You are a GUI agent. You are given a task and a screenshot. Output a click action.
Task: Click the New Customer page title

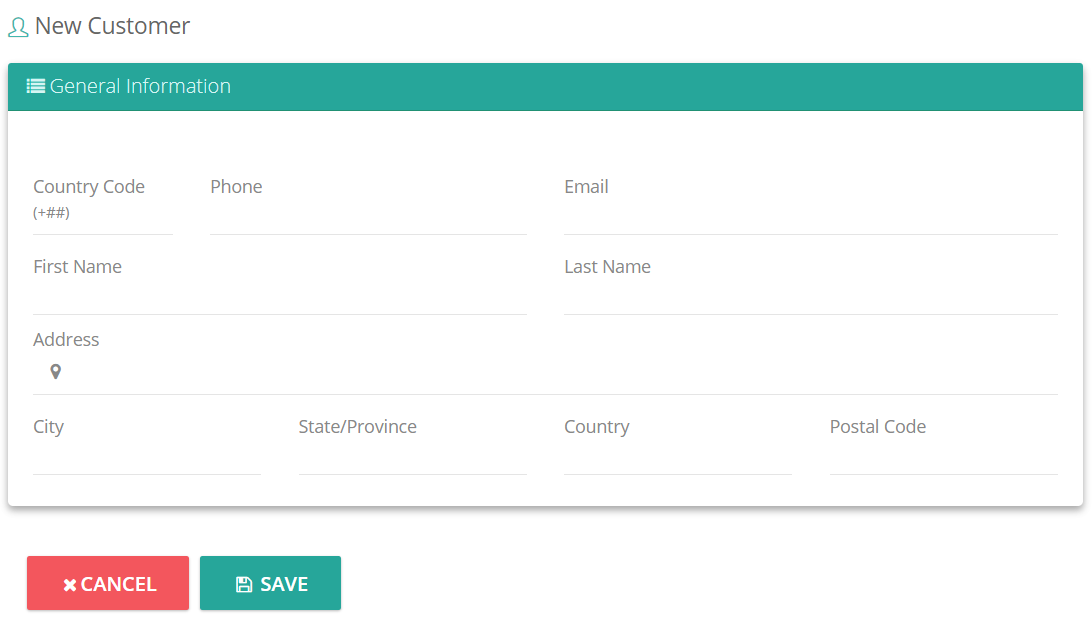click(x=112, y=26)
